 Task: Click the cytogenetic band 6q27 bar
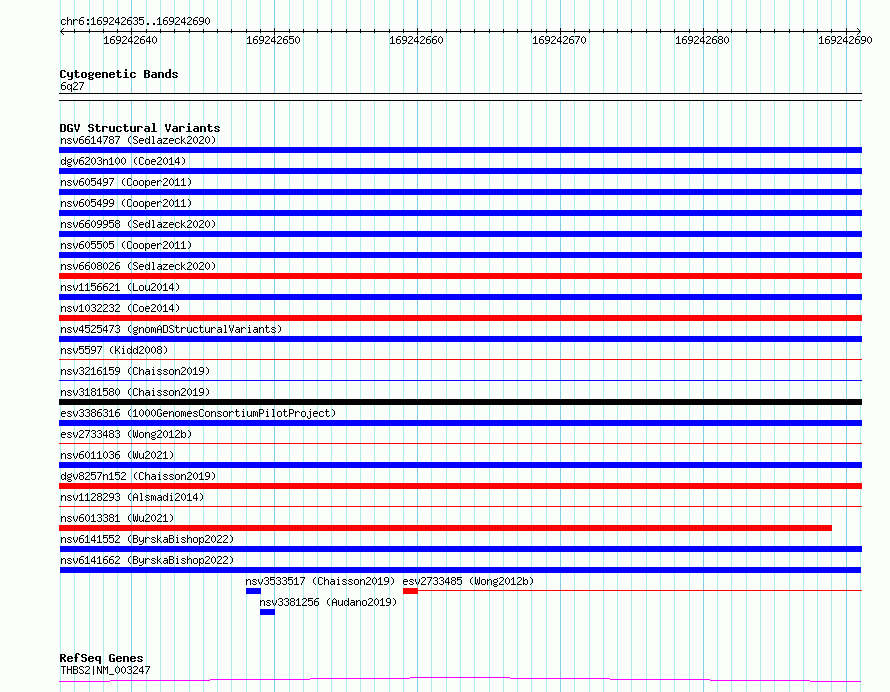[460, 97]
